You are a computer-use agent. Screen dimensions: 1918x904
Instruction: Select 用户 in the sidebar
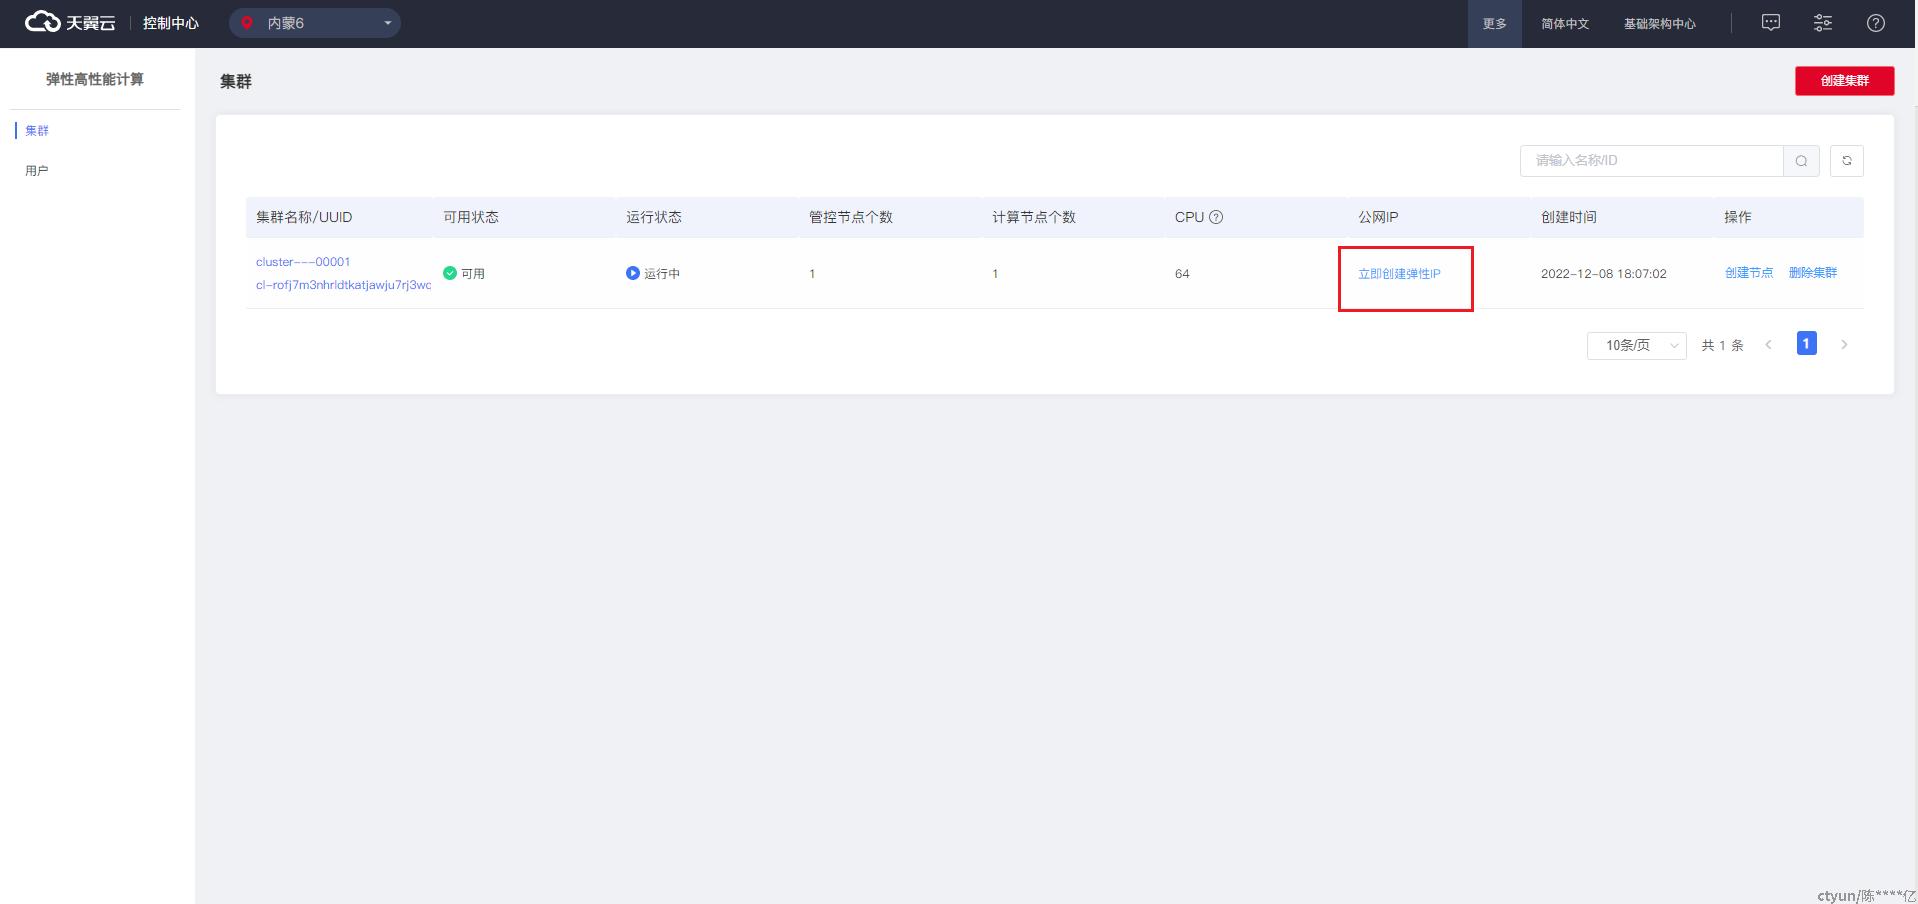click(x=37, y=171)
